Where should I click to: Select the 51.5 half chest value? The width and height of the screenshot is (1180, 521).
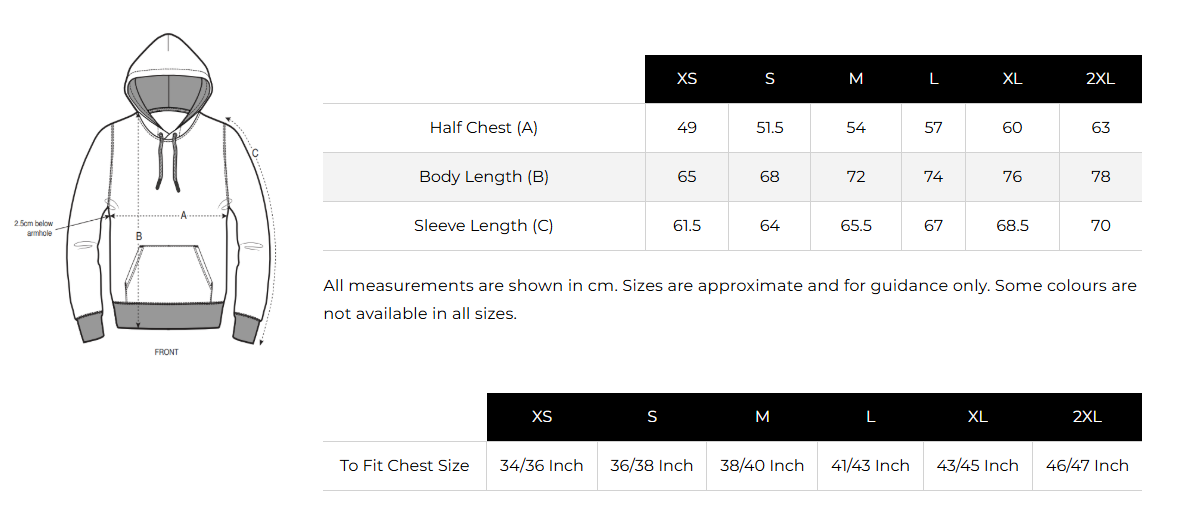[770, 128]
